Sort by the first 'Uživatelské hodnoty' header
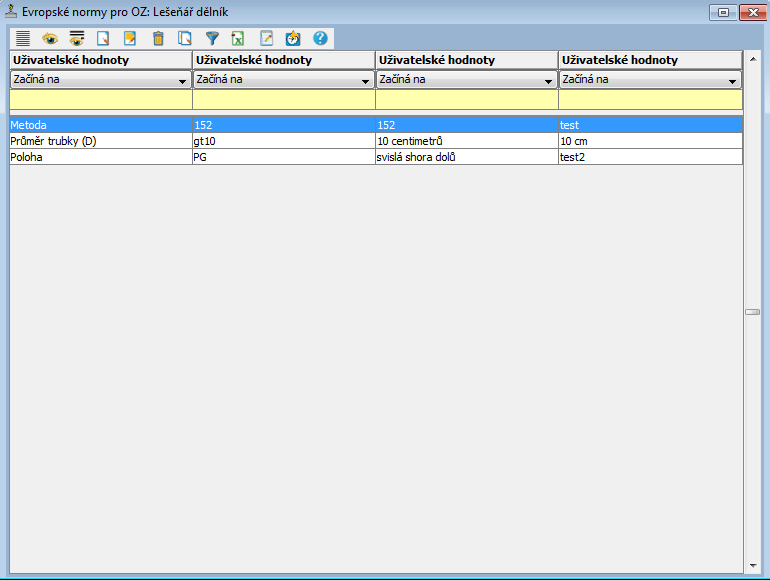770x580 pixels. pyautogui.click(x=100, y=60)
